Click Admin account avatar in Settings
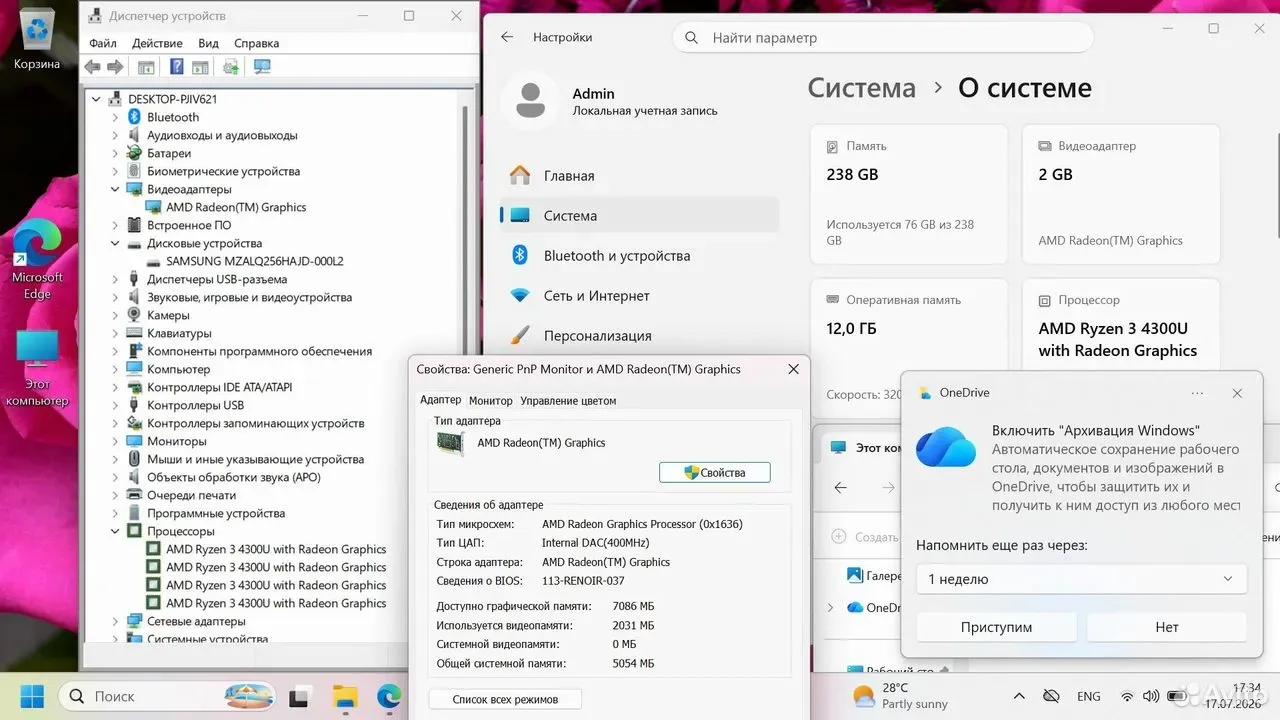The image size is (1280, 720). pyautogui.click(x=530, y=101)
